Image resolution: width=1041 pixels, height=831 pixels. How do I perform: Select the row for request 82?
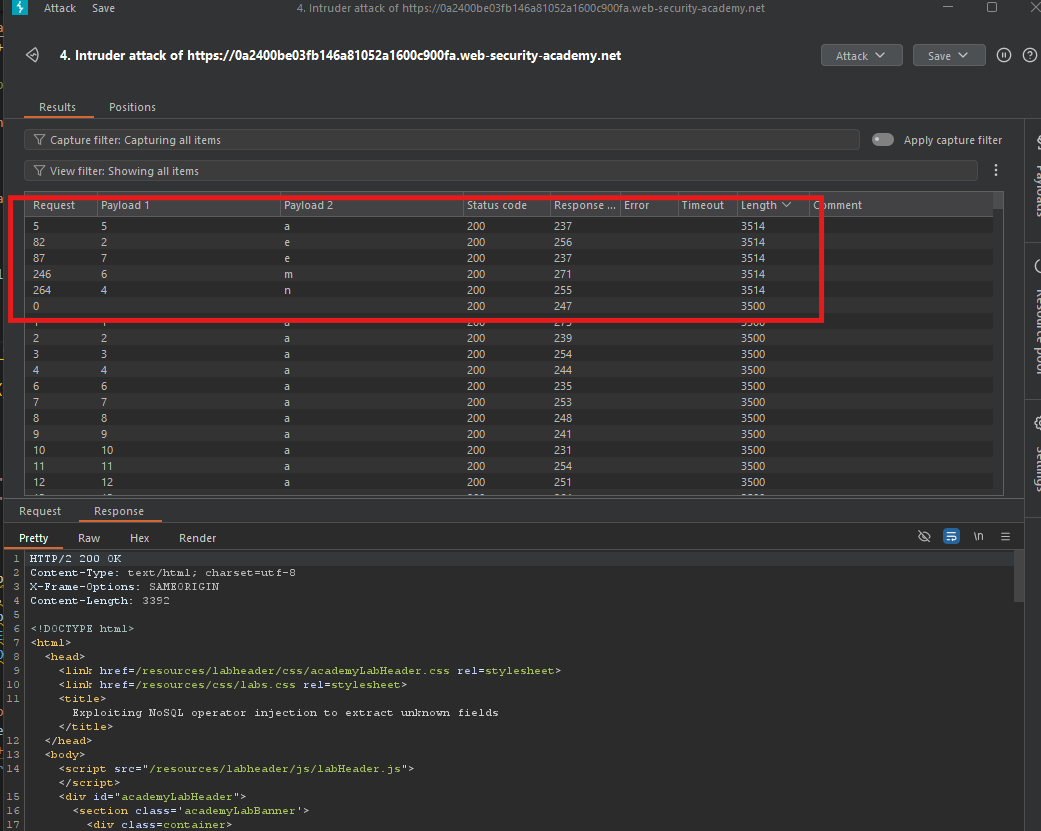click(509, 242)
